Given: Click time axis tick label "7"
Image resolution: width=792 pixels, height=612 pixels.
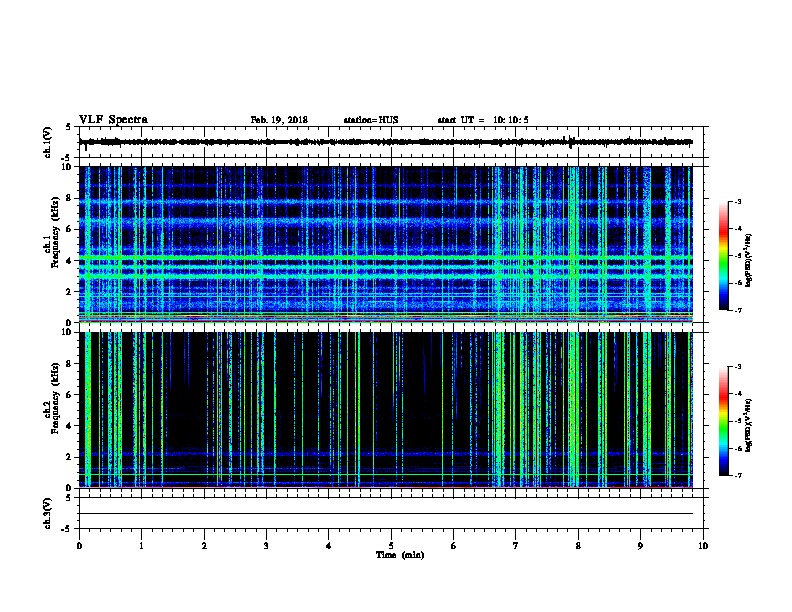Looking at the screenshot, I should [x=516, y=546].
